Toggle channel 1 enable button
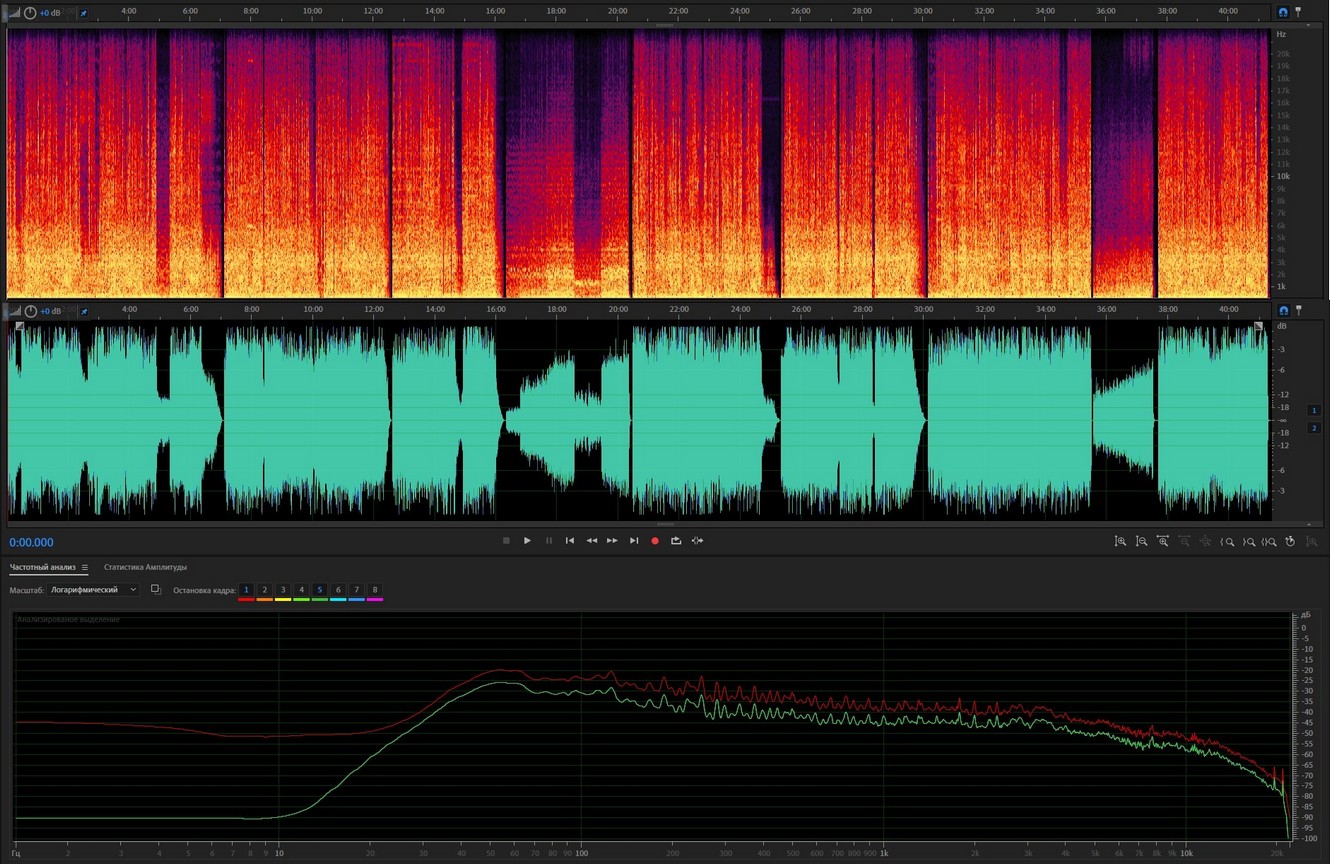The width and height of the screenshot is (1330, 864). coord(1313,411)
